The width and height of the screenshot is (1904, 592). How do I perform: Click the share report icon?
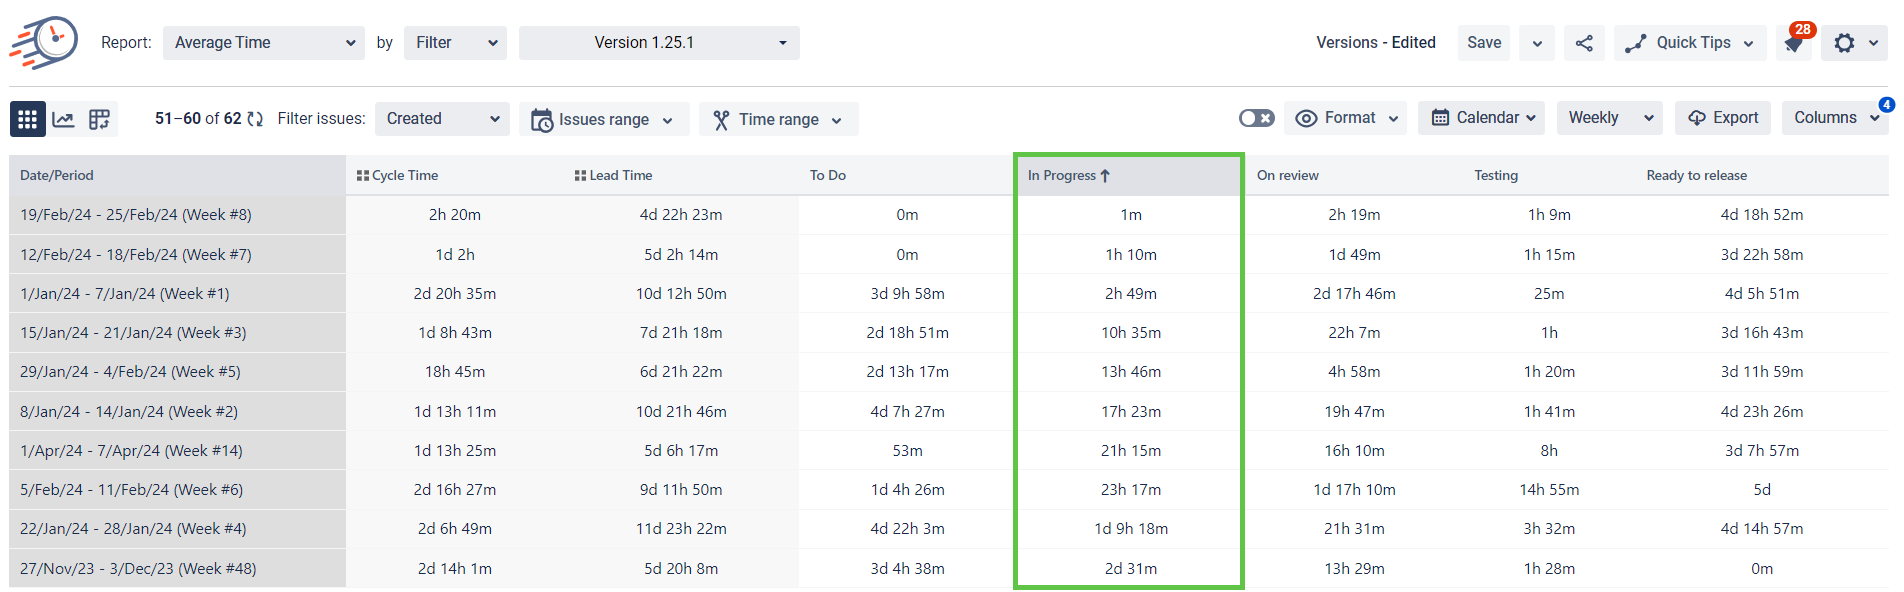tap(1584, 43)
